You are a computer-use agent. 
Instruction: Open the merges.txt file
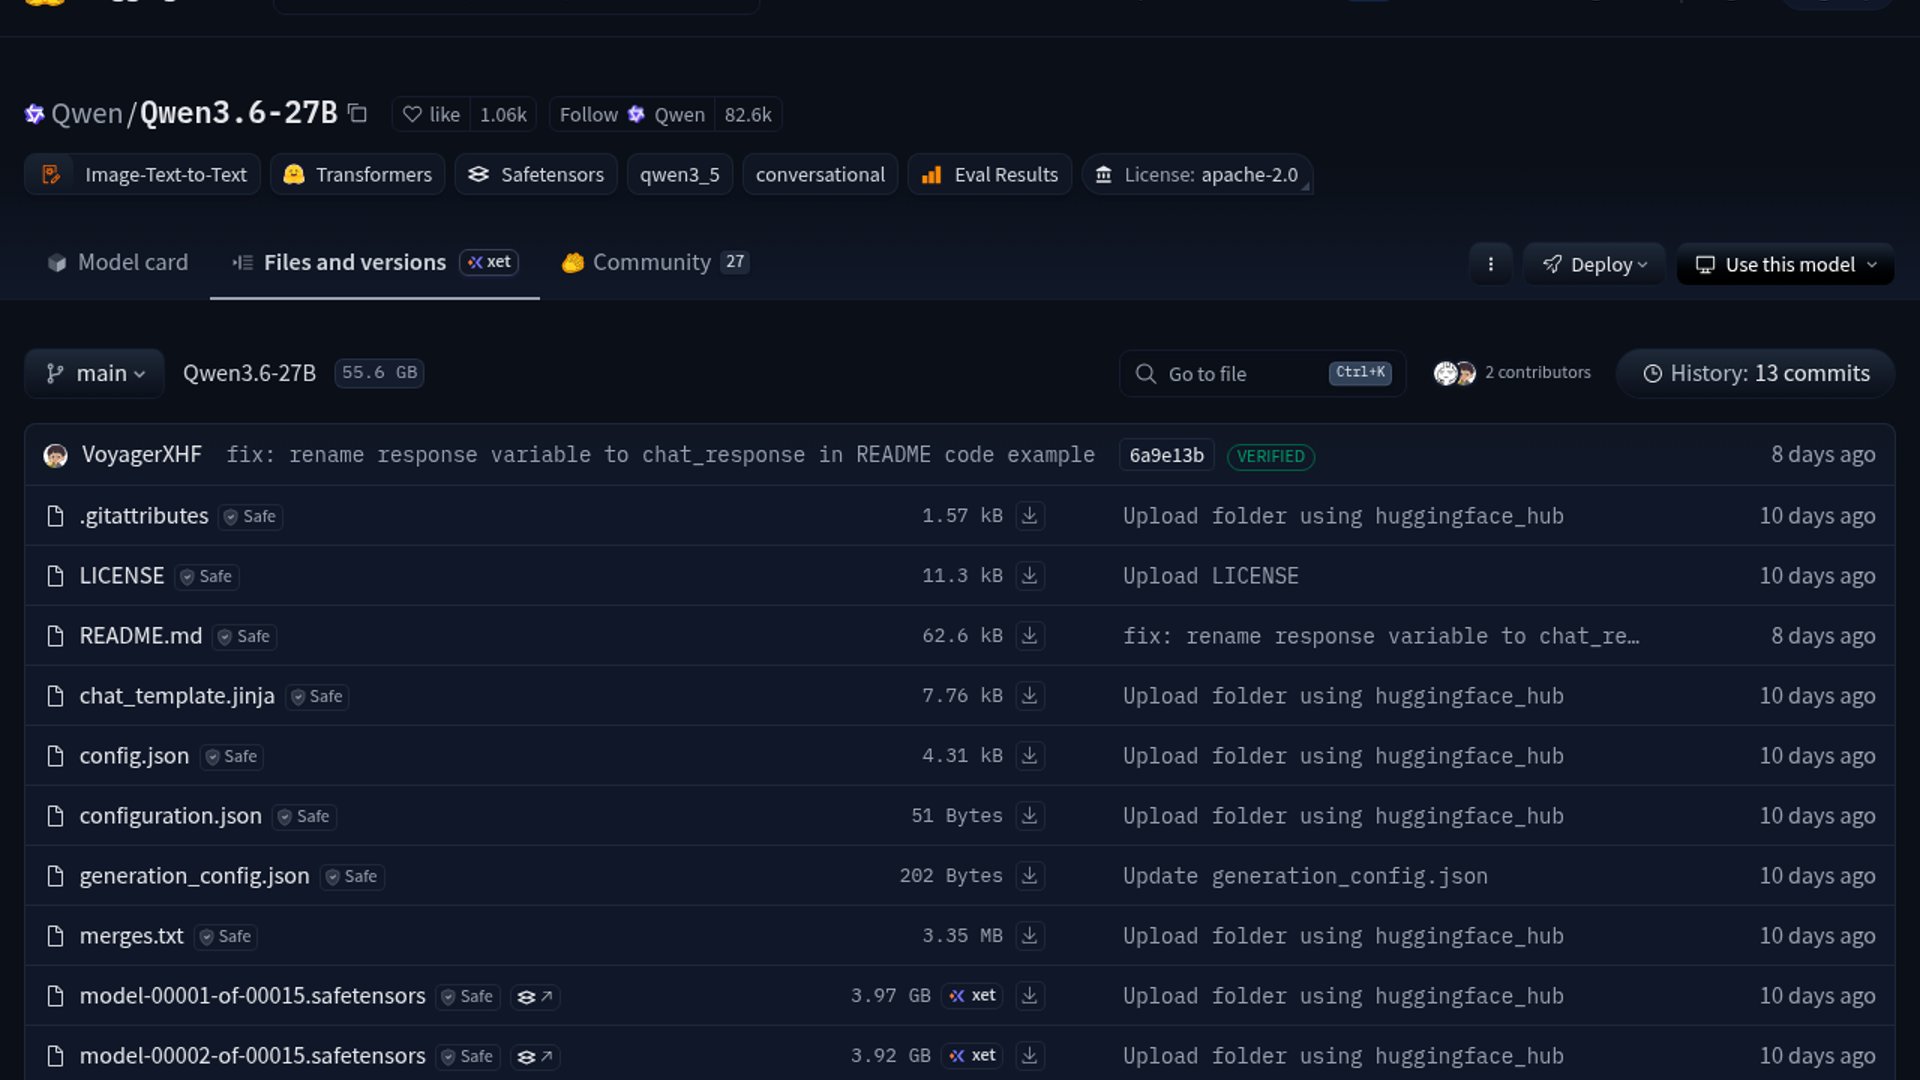click(x=131, y=936)
